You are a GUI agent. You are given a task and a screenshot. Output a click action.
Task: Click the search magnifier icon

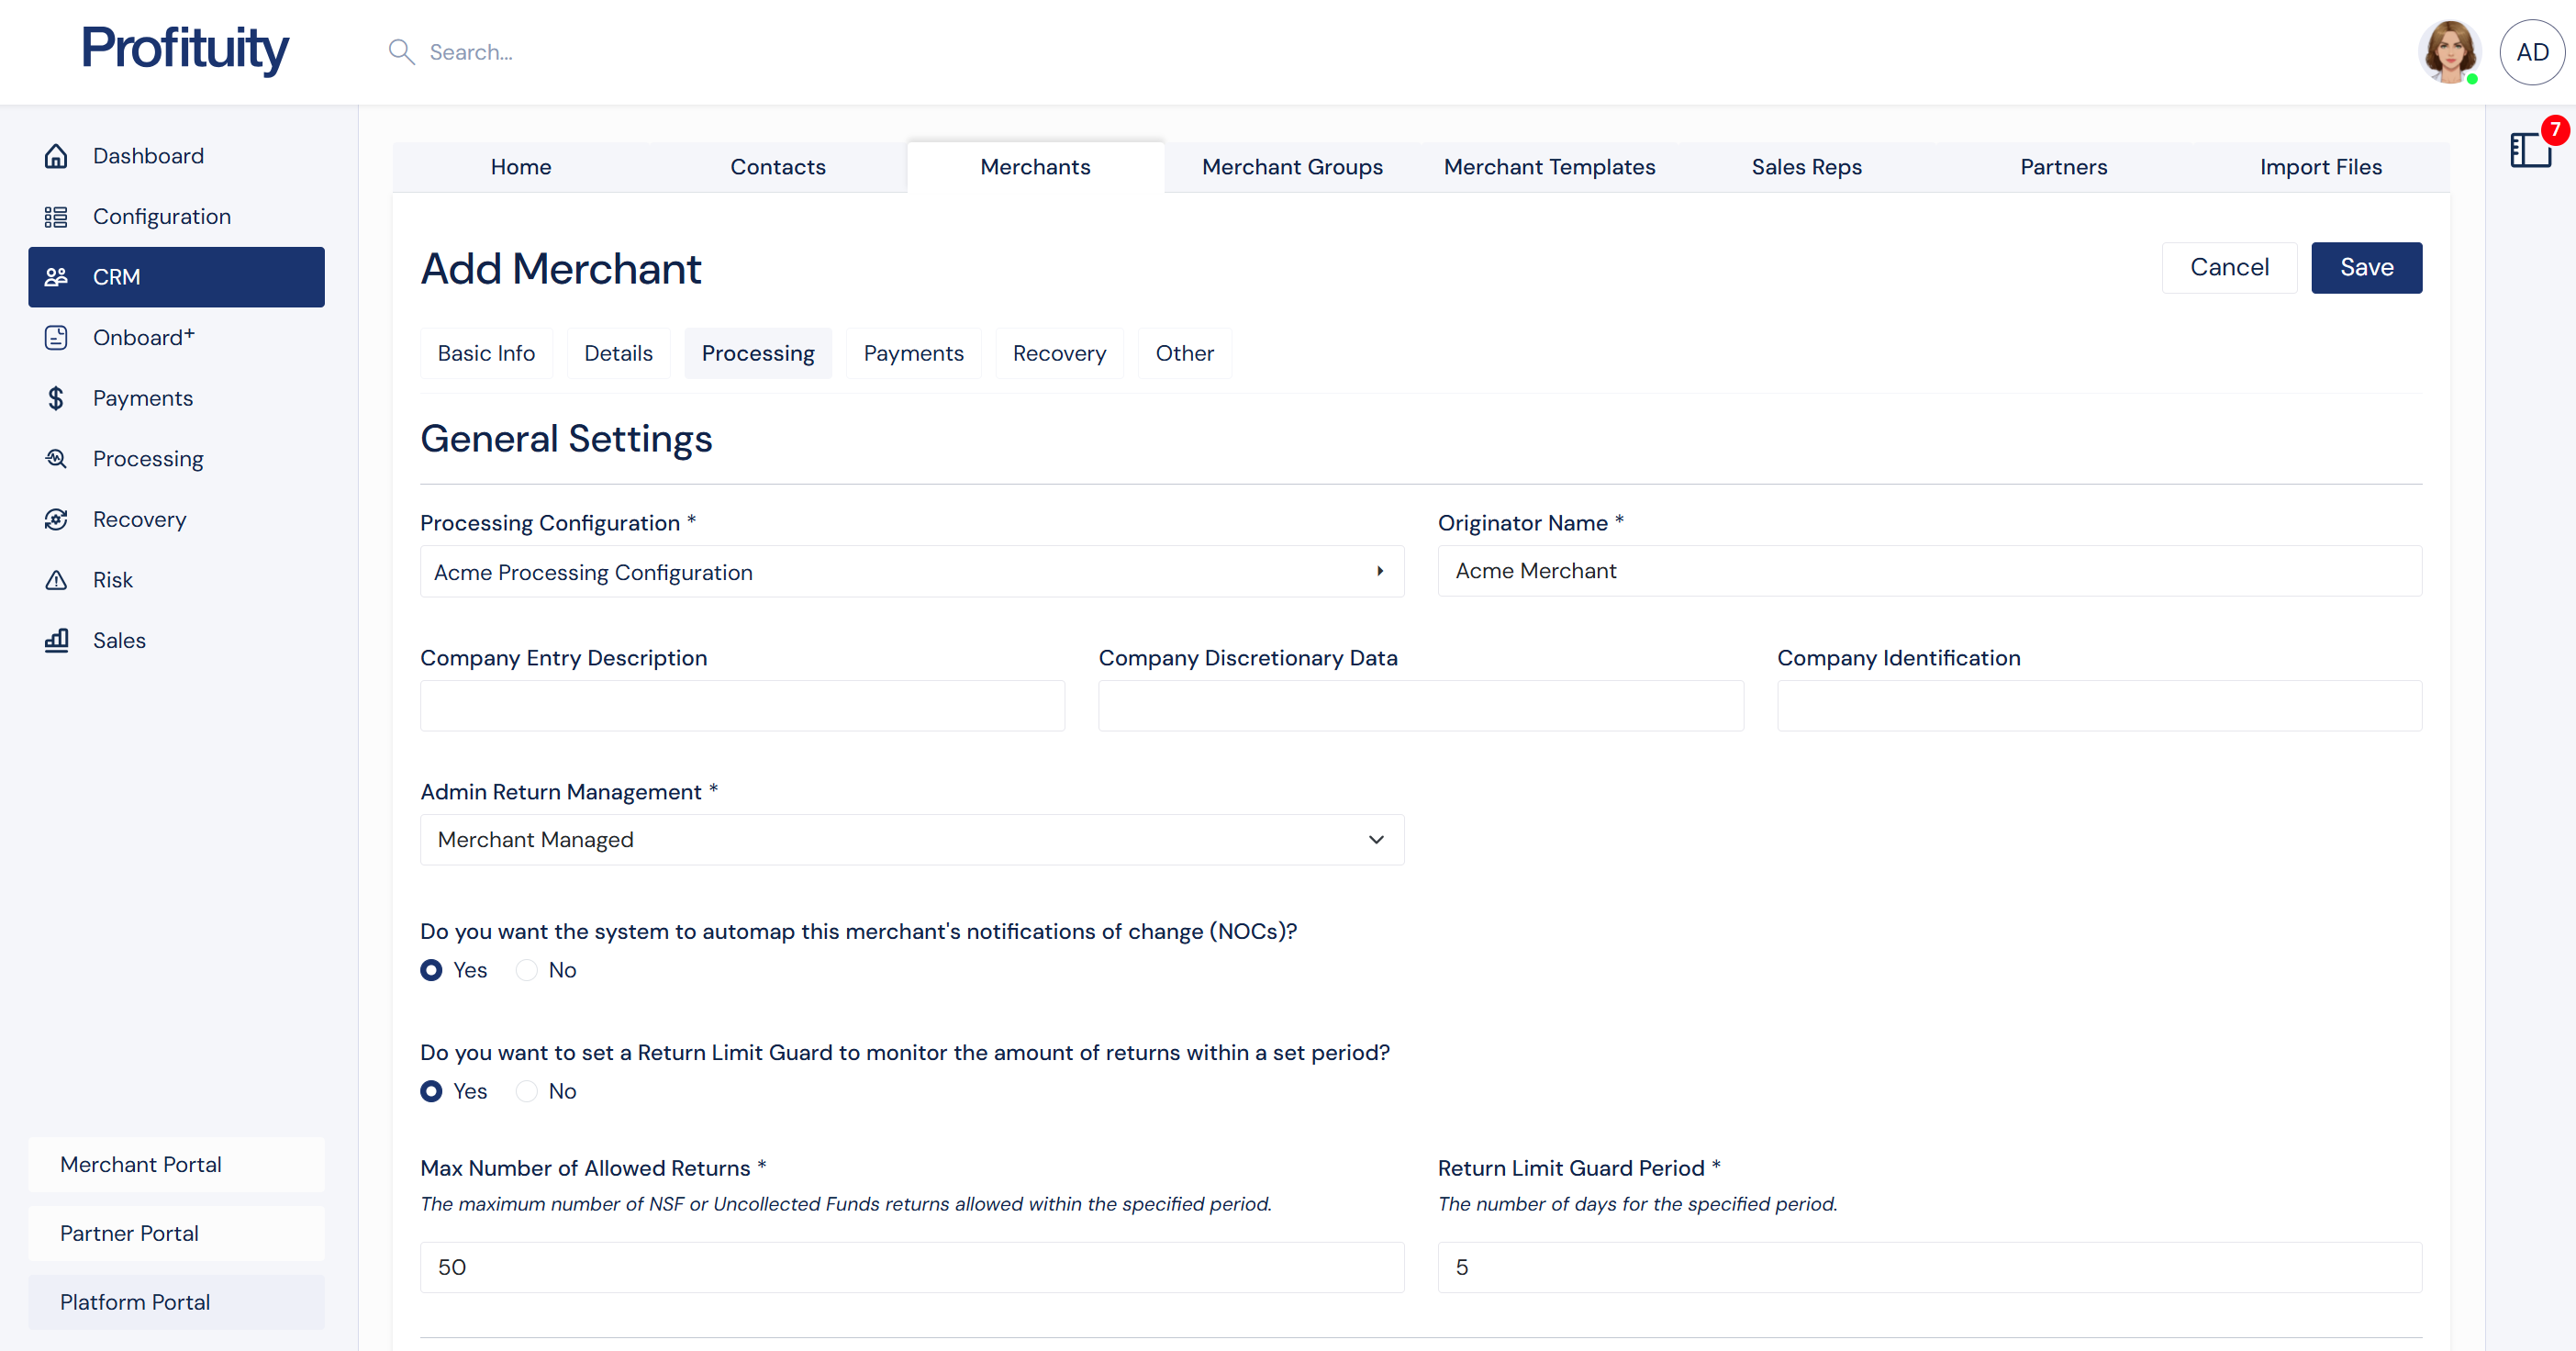[x=401, y=52]
